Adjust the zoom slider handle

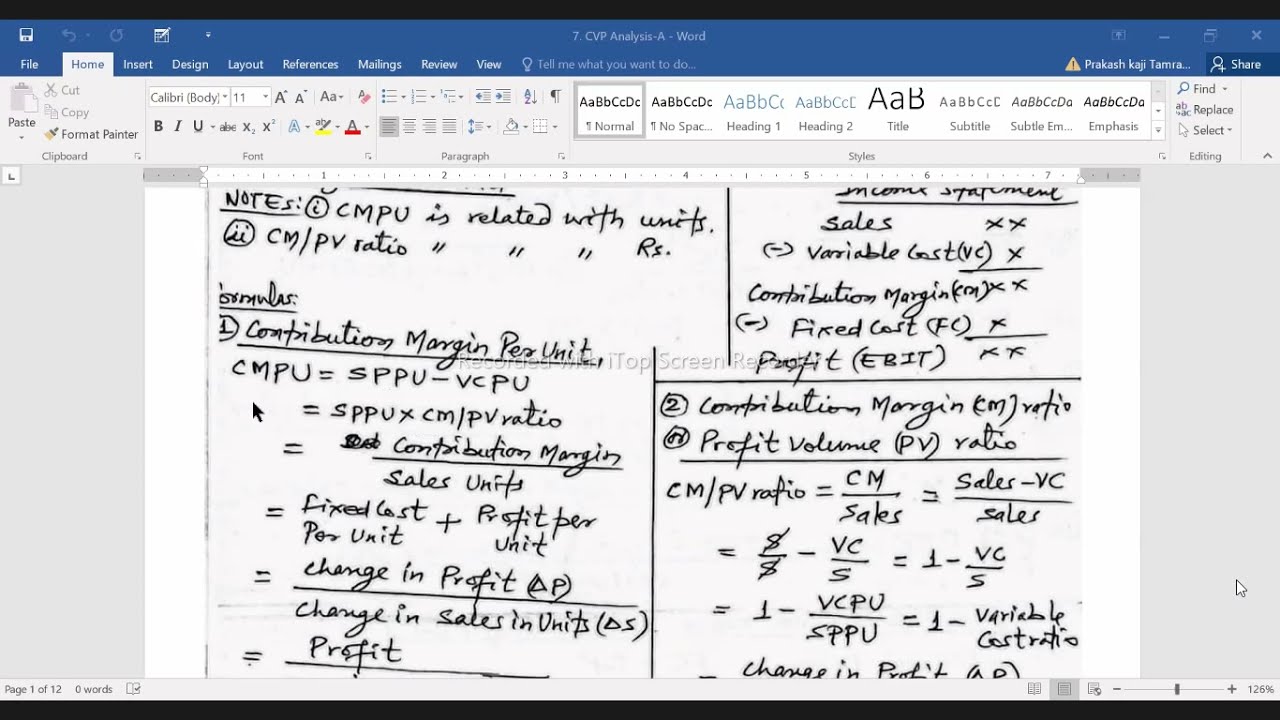1177,689
